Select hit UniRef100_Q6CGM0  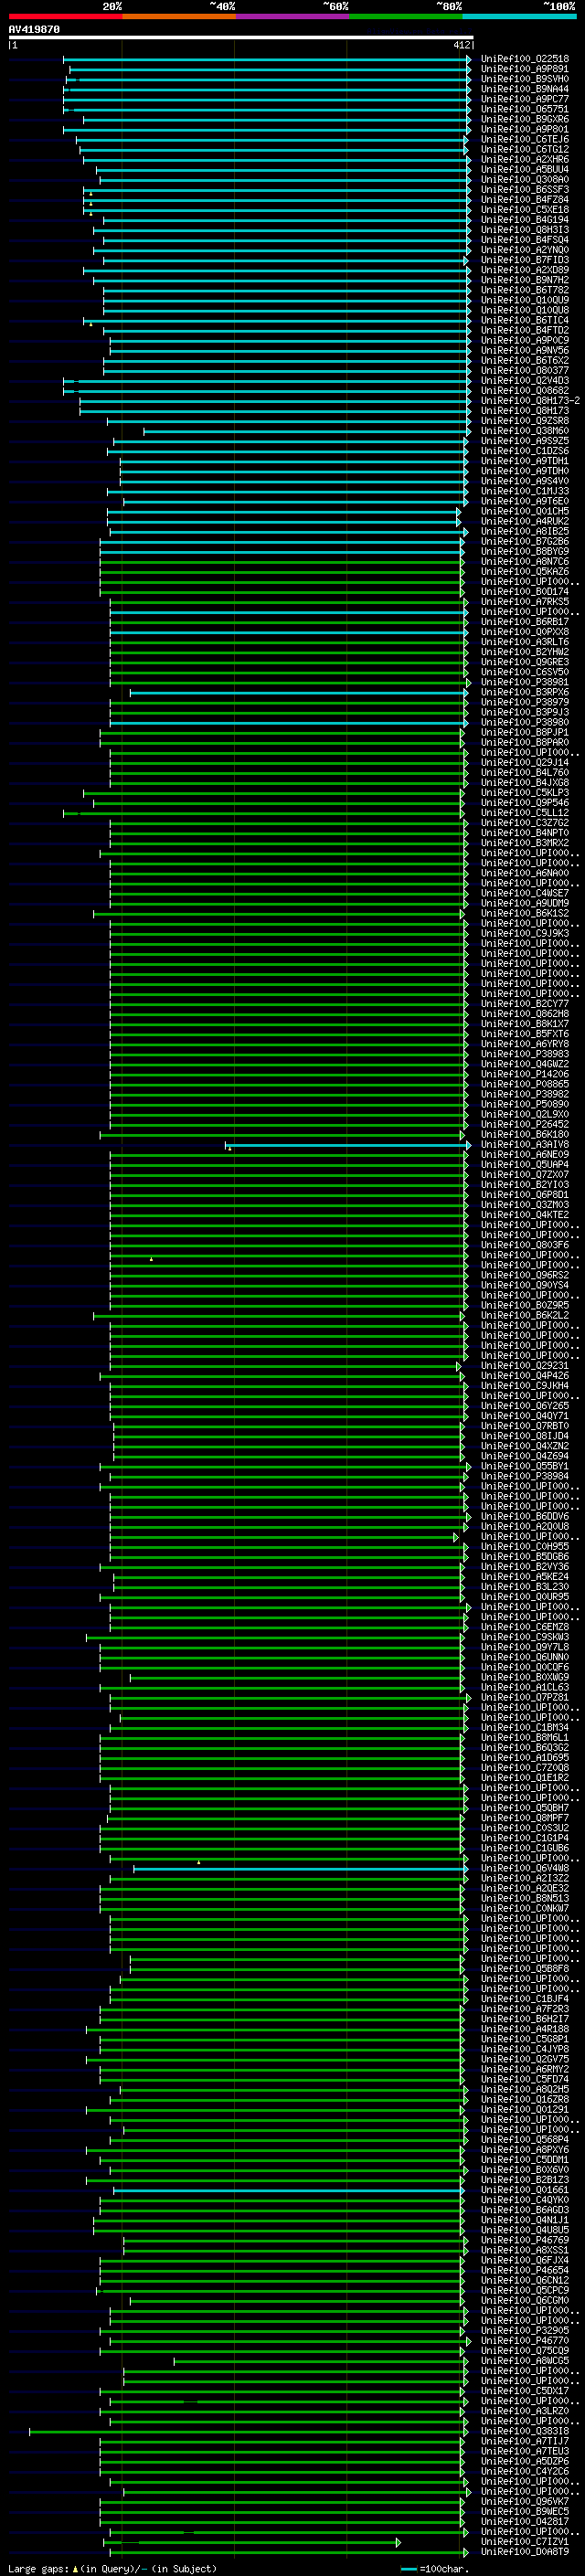tap(525, 2300)
